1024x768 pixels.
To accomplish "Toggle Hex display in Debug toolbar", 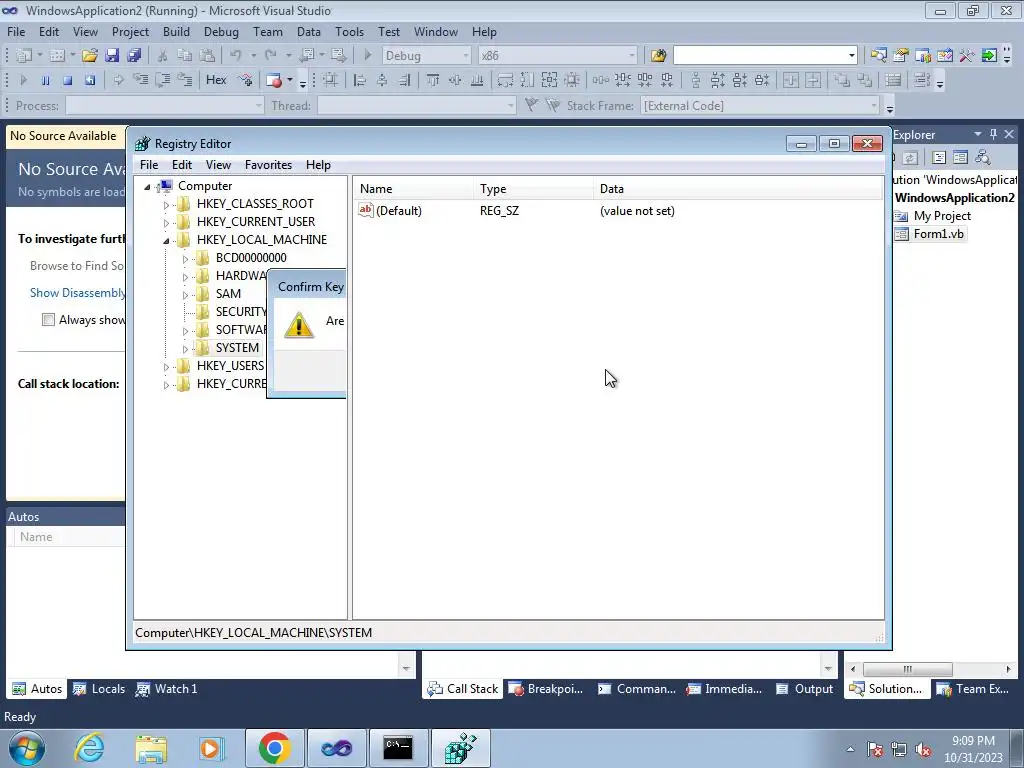I will point(216,80).
